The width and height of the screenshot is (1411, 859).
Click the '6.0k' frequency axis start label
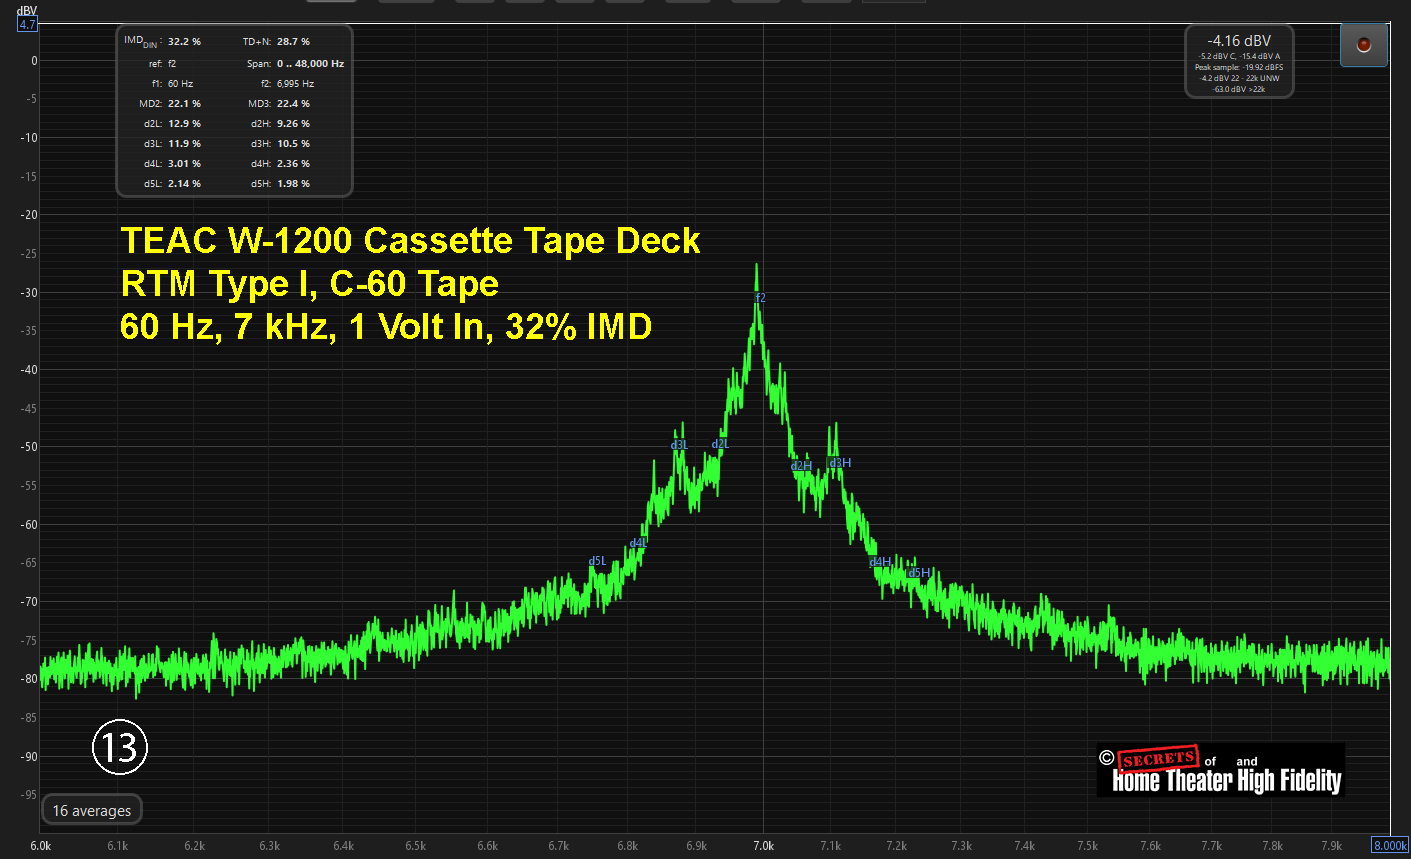(40, 846)
